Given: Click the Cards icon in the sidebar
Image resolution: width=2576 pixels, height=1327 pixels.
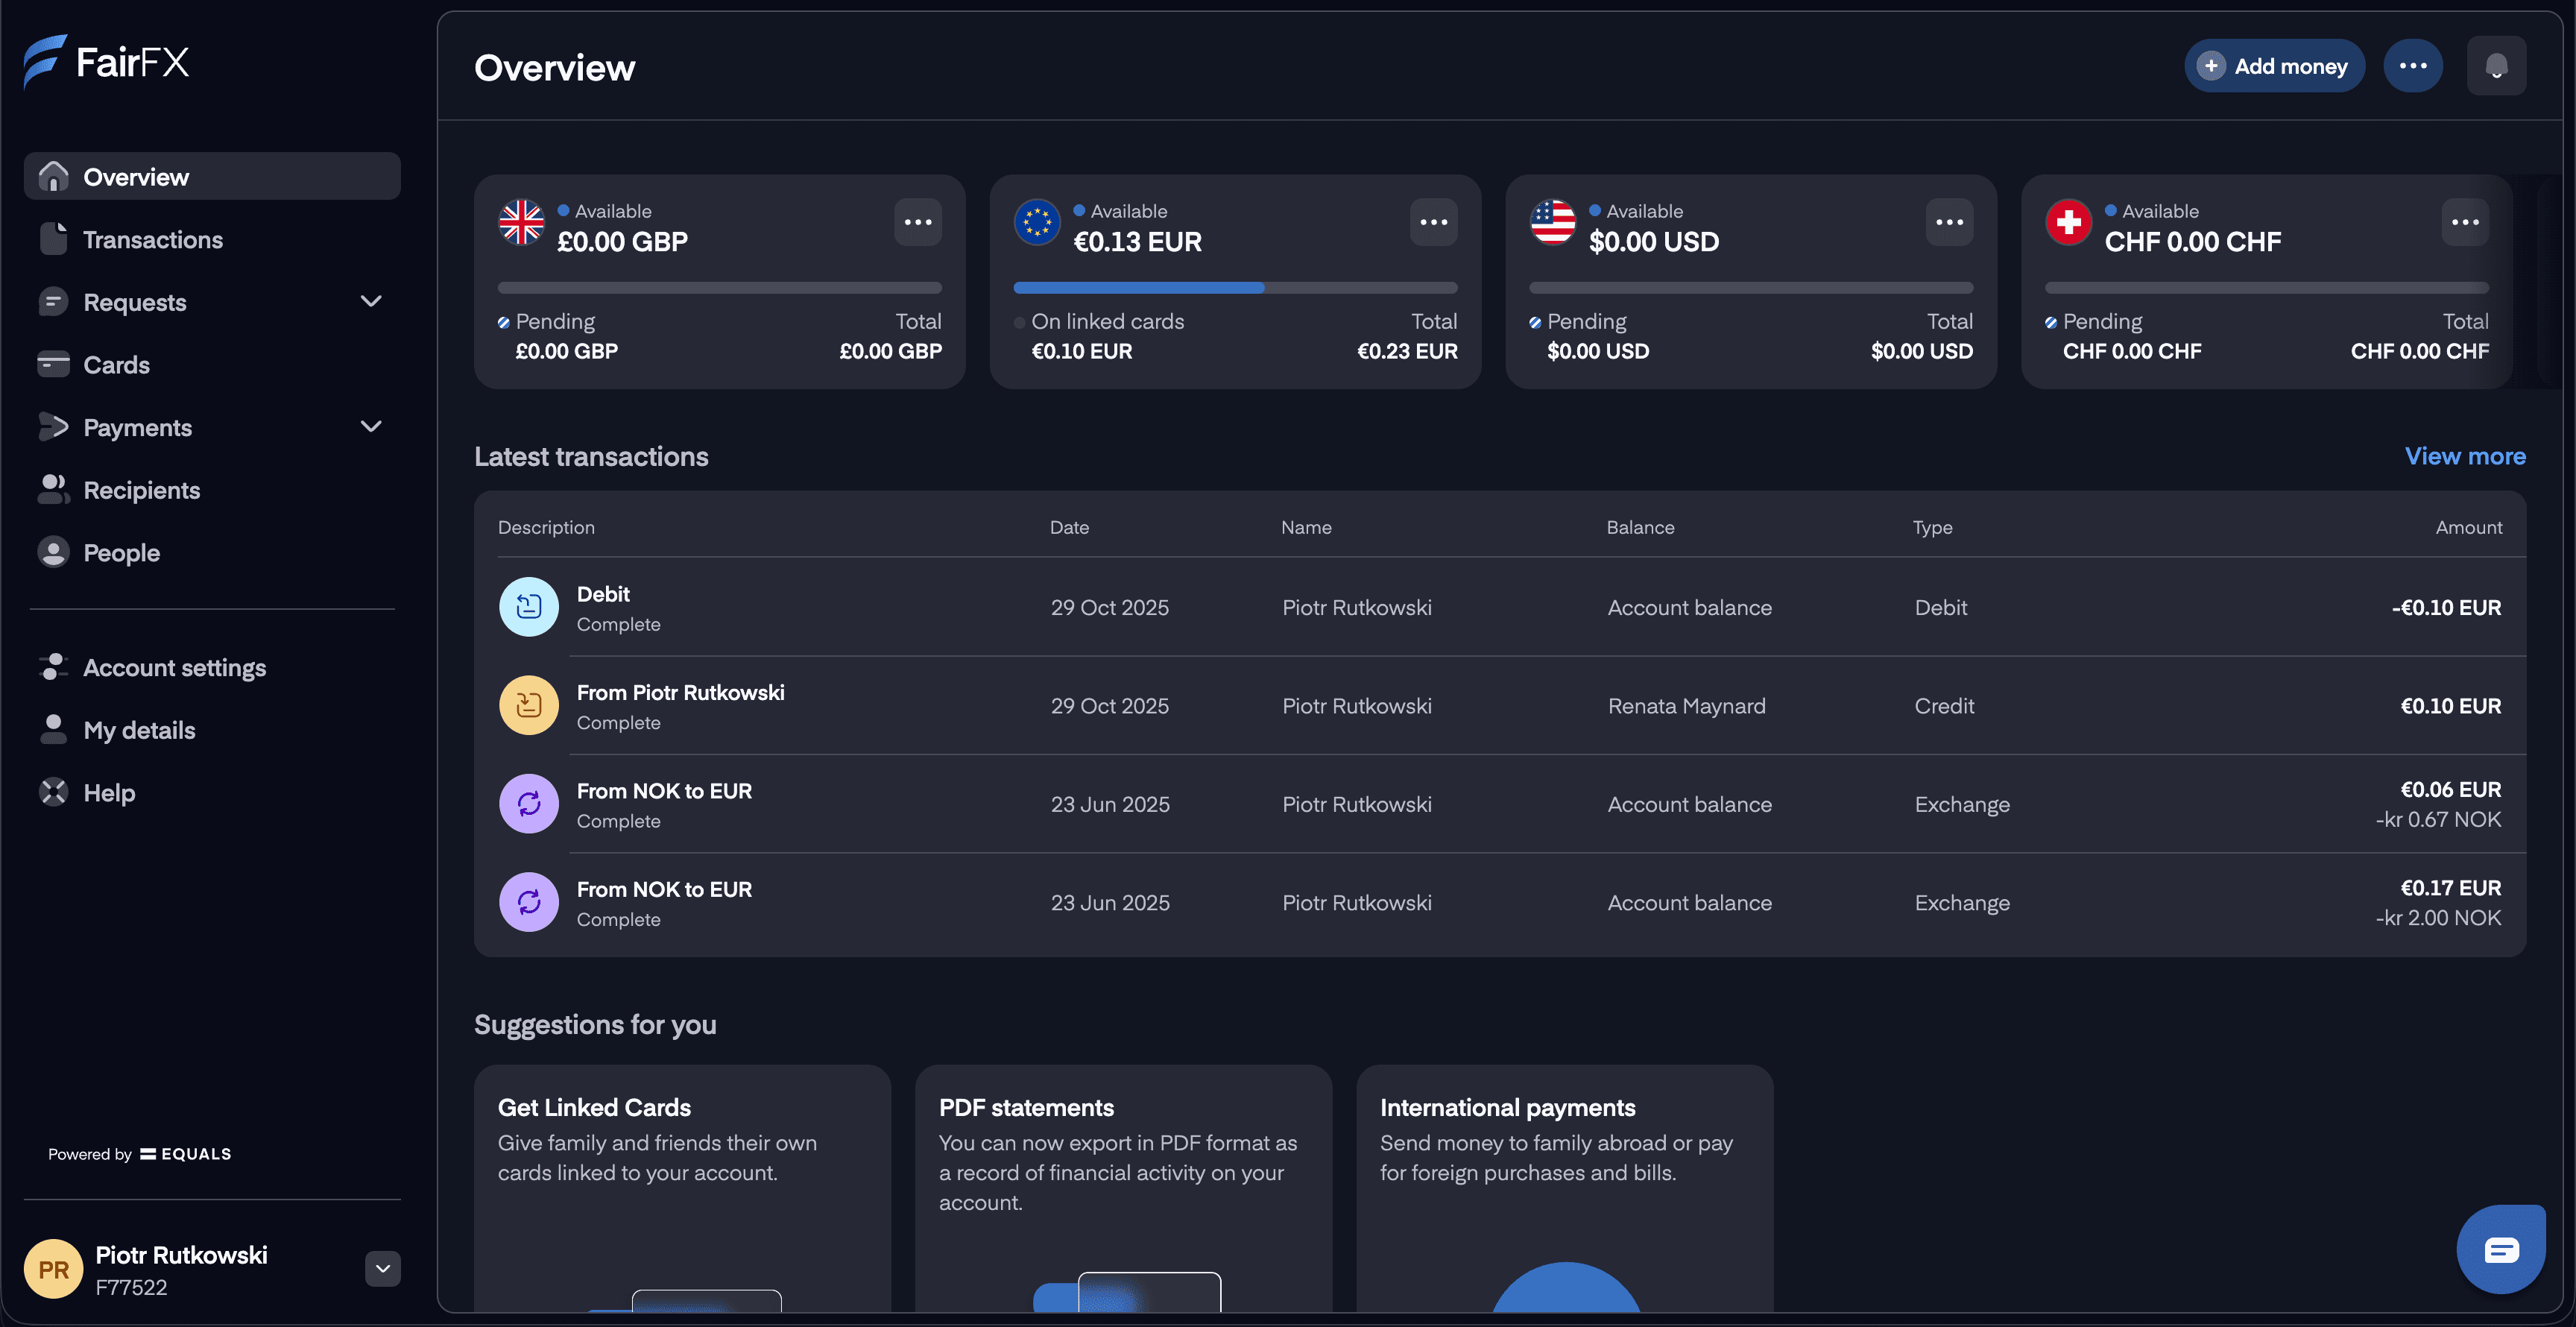Looking at the screenshot, I should click(x=54, y=364).
